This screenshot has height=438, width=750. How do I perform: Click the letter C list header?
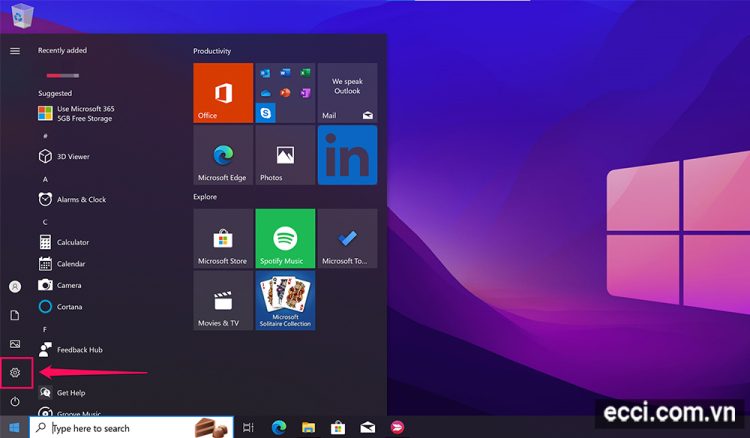coord(45,222)
